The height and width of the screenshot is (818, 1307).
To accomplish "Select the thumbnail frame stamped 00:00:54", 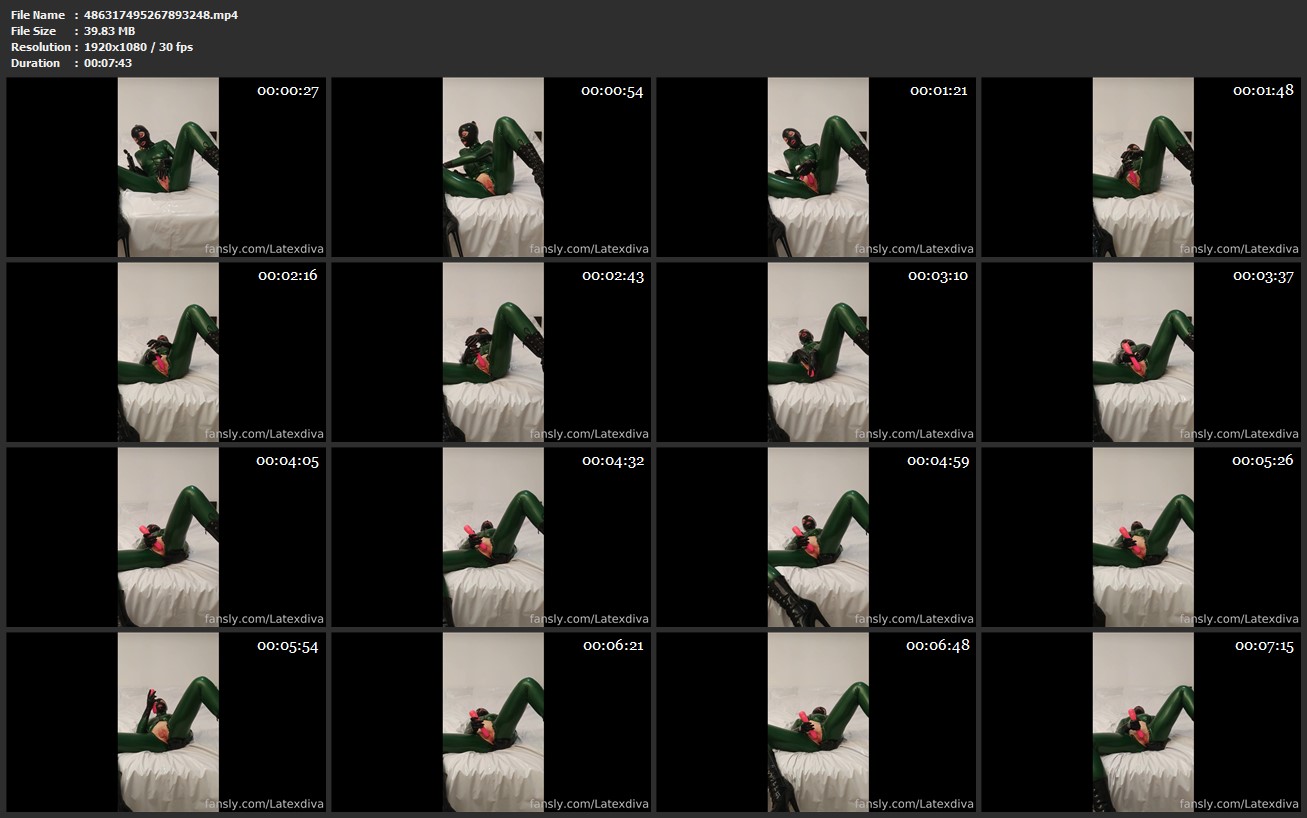I will [x=491, y=167].
